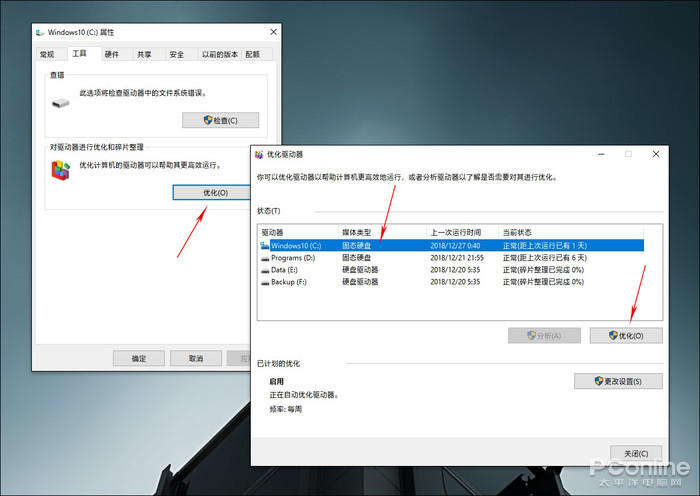Click 优化(O) button in the 优化驱动器 window
This screenshot has height=496, width=700.
(626, 335)
